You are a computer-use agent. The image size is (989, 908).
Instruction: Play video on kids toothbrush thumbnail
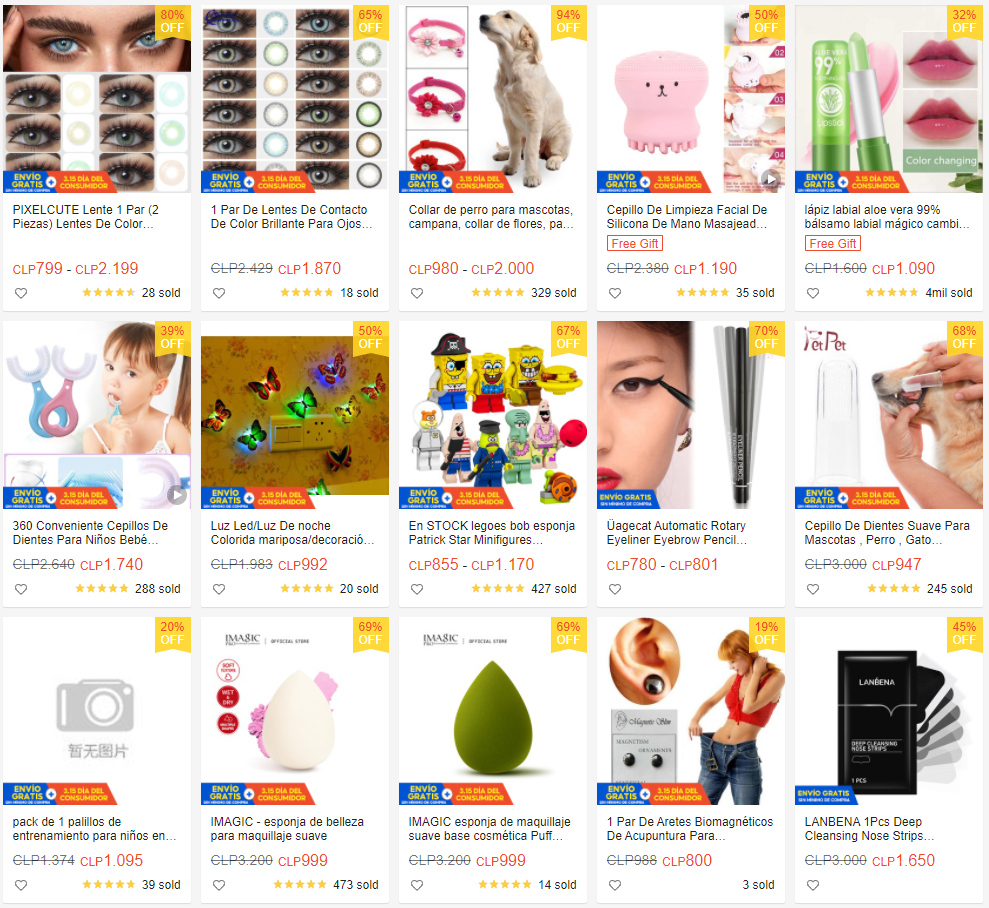tap(177, 495)
